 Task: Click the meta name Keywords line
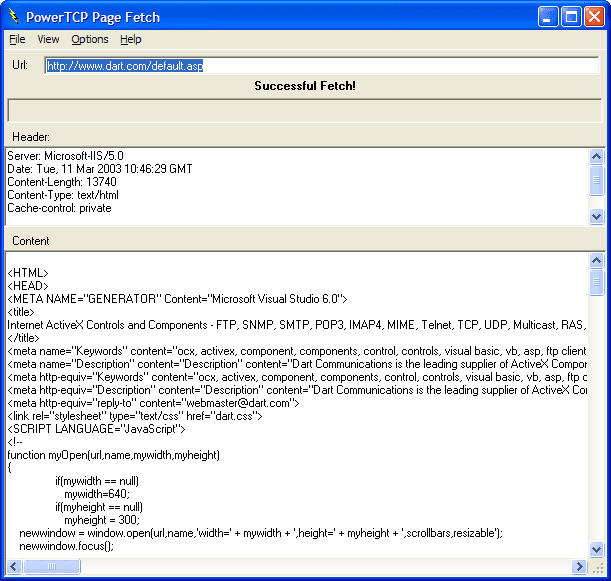297,351
